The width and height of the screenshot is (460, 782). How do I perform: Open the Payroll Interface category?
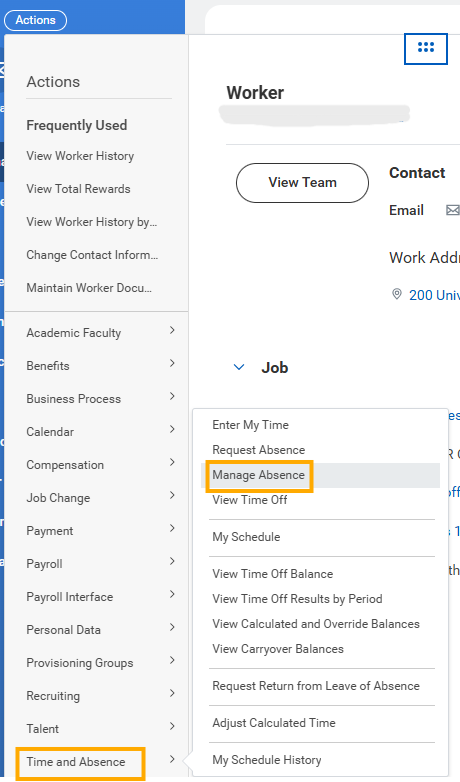pos(70,597)
